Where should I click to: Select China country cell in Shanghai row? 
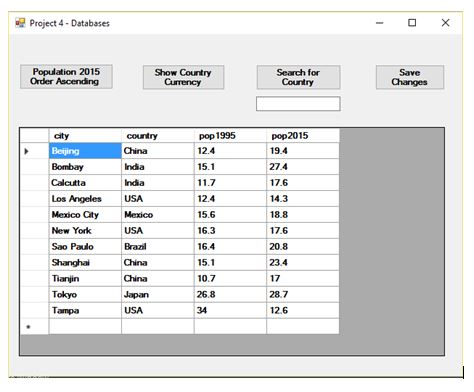point(158,263)
